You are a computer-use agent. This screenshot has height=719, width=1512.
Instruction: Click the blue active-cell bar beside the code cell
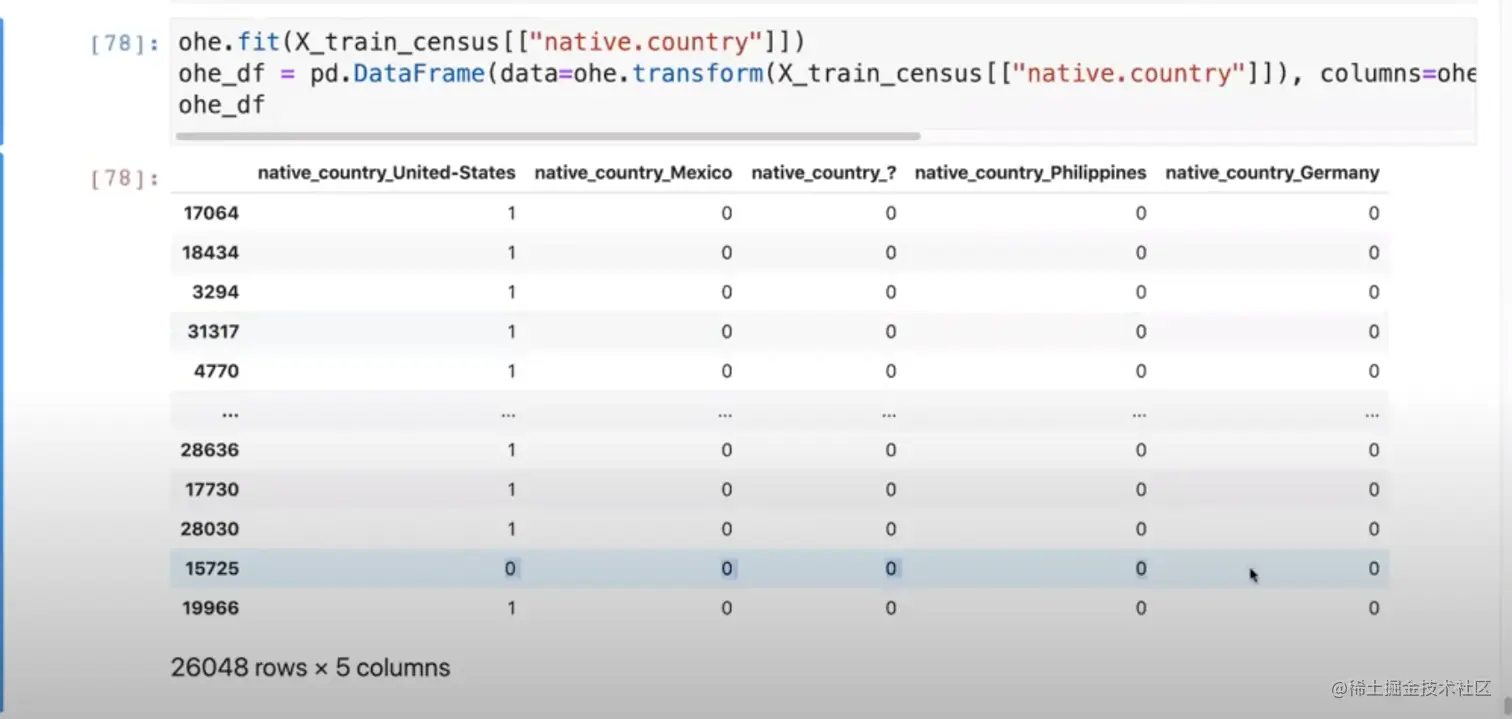(x=2, y=81)
